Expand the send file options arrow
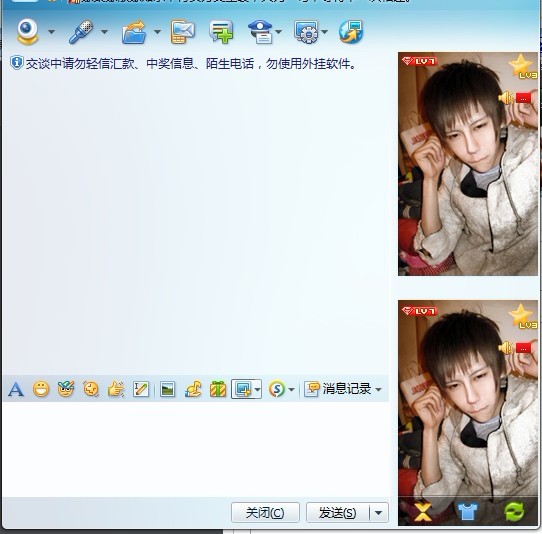 pyautogui.click(x=157, y=32)
